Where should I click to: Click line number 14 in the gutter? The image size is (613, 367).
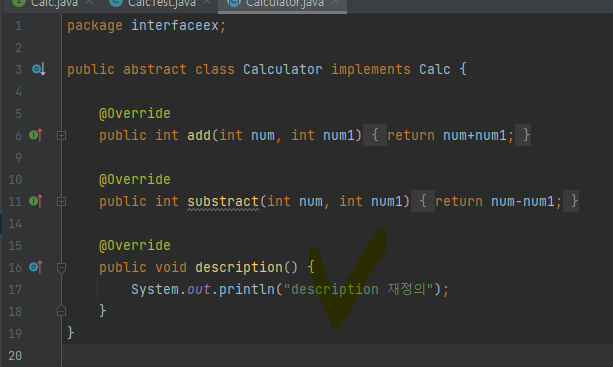(15, 224)
